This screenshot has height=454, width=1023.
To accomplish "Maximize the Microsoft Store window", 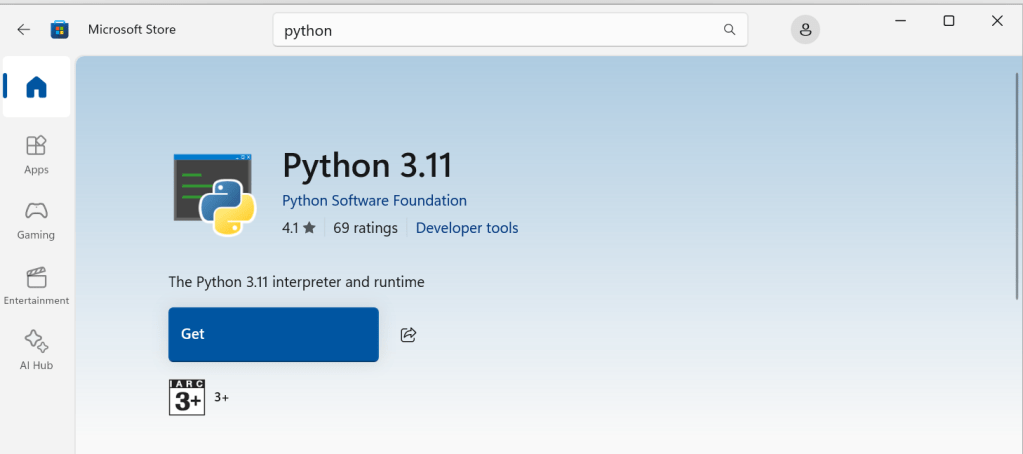I will tap(949, 21).
